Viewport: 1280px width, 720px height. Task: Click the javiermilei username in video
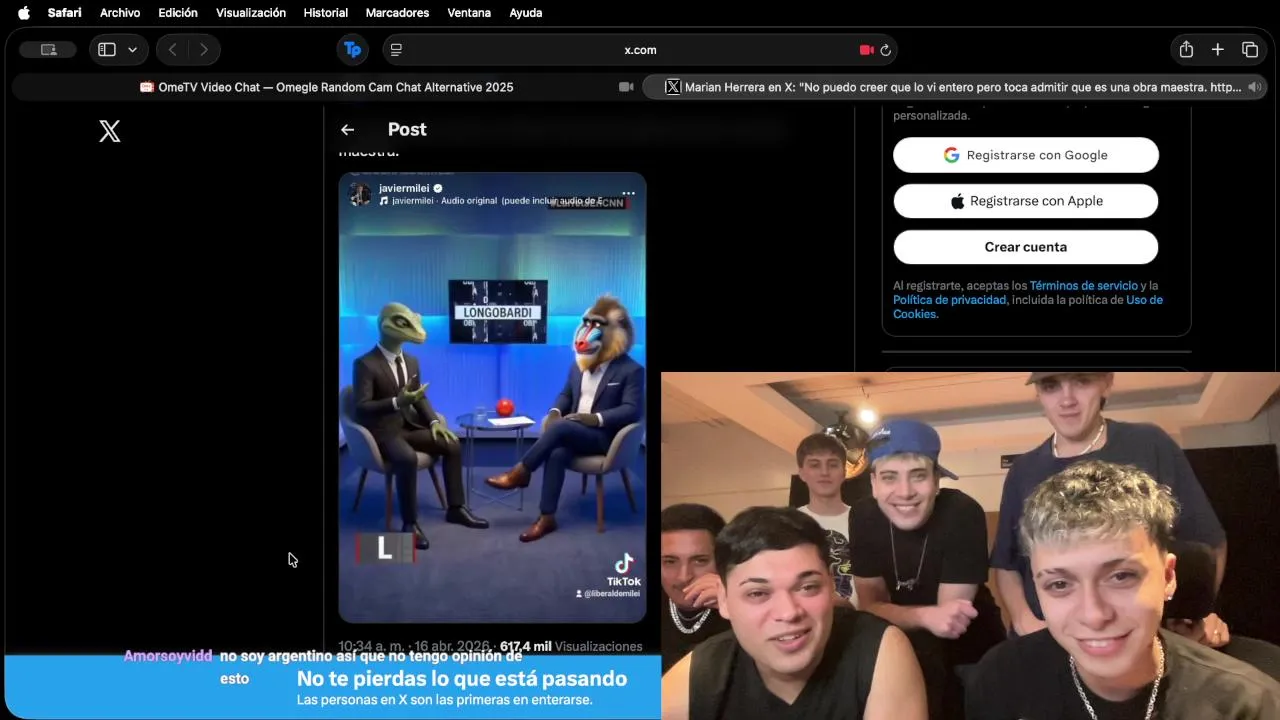point(404,188)
